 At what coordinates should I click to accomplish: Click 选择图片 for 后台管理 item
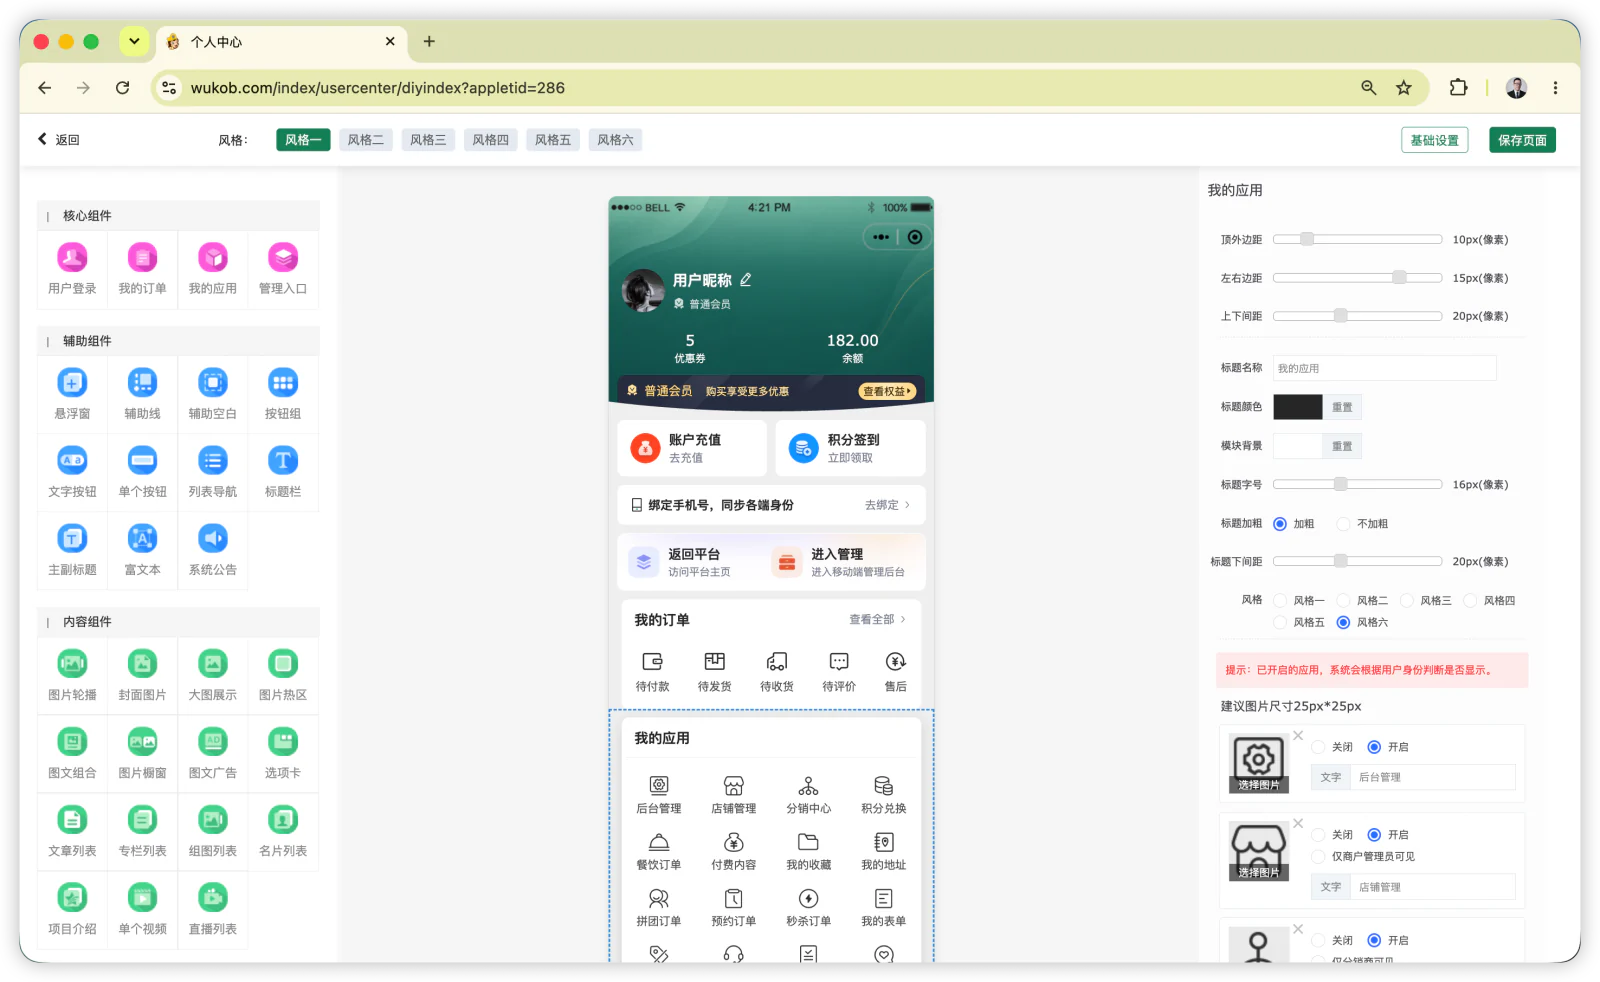(x=1258, y=785)
